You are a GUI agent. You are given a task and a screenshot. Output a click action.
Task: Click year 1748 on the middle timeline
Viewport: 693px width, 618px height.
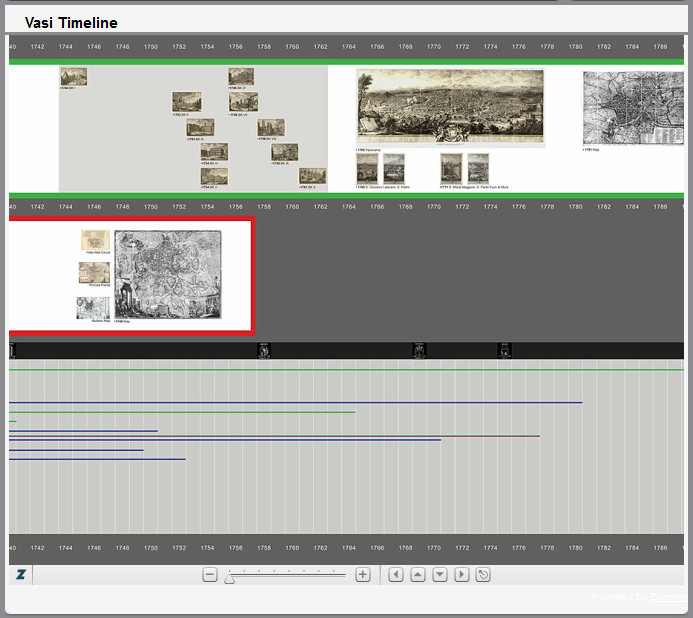[x=122, y=207]
